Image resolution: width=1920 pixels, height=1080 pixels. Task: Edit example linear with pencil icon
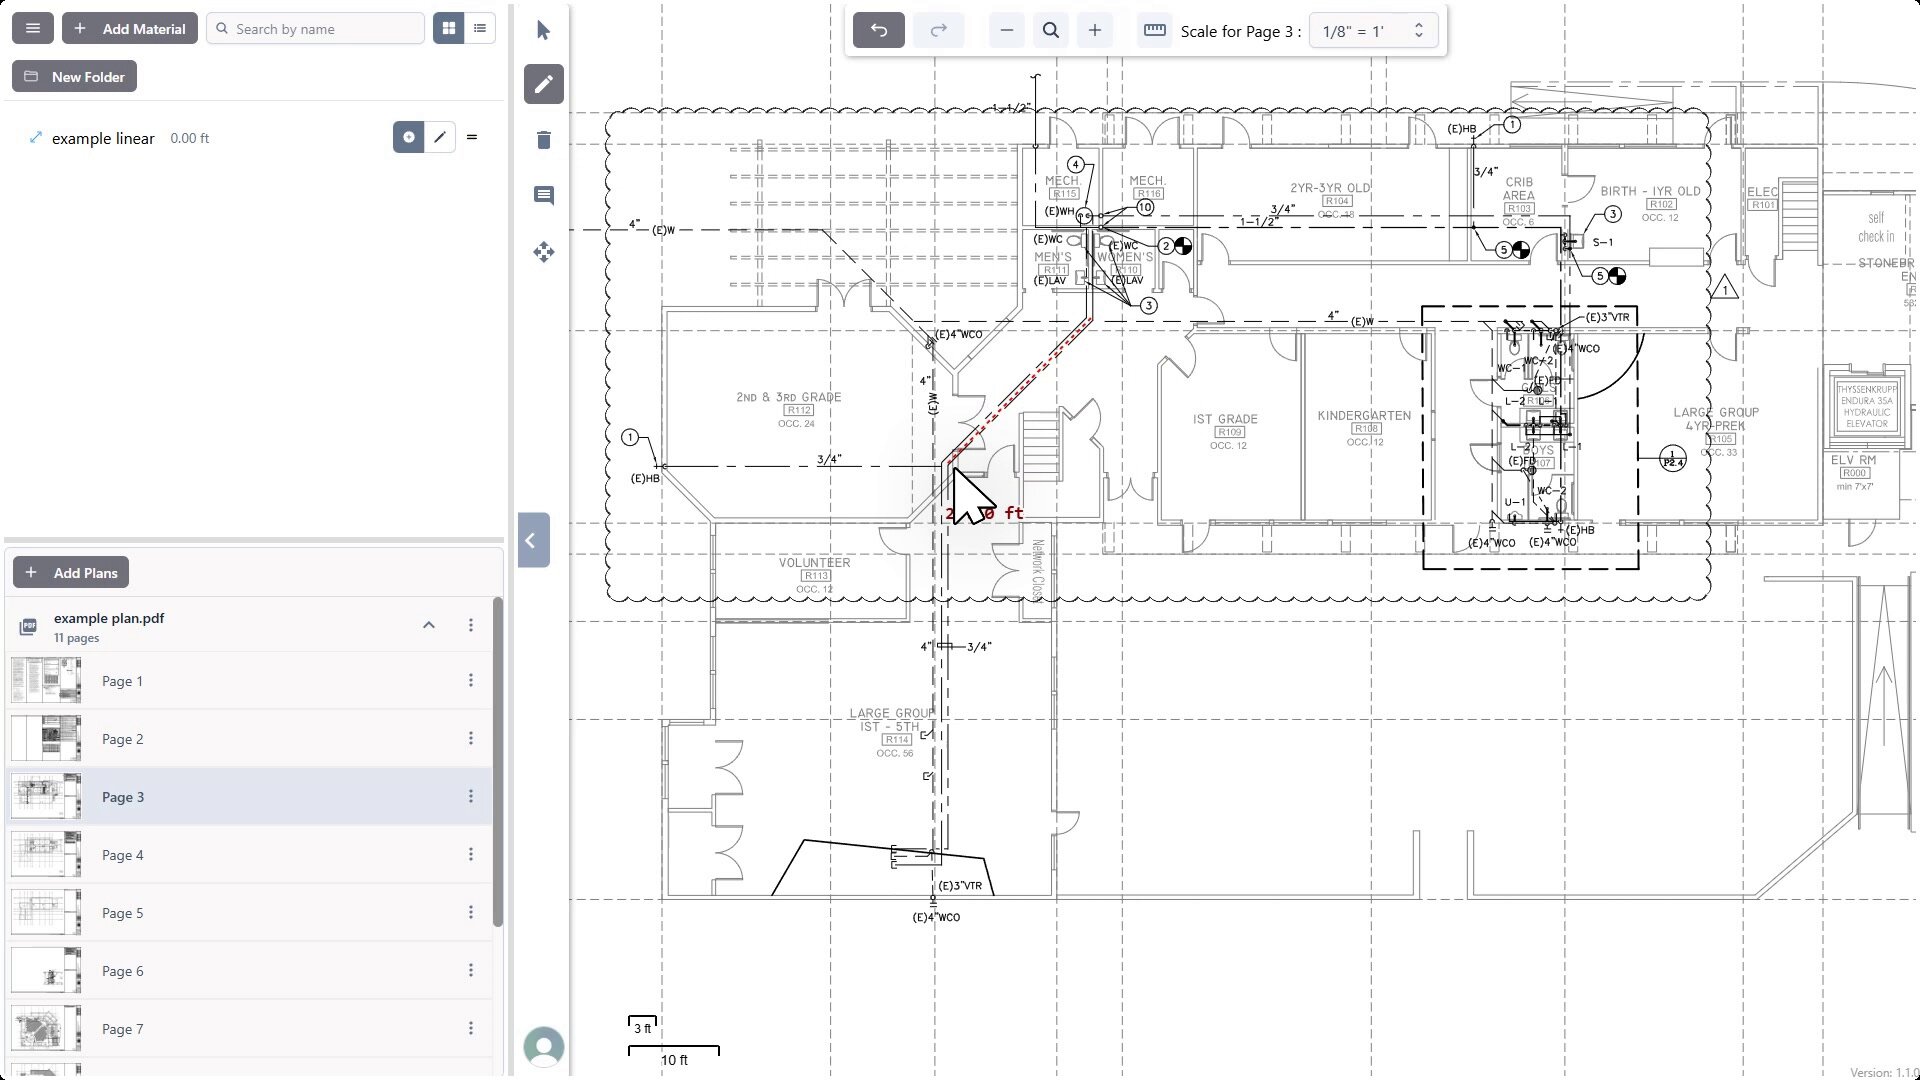coord(440,137)
